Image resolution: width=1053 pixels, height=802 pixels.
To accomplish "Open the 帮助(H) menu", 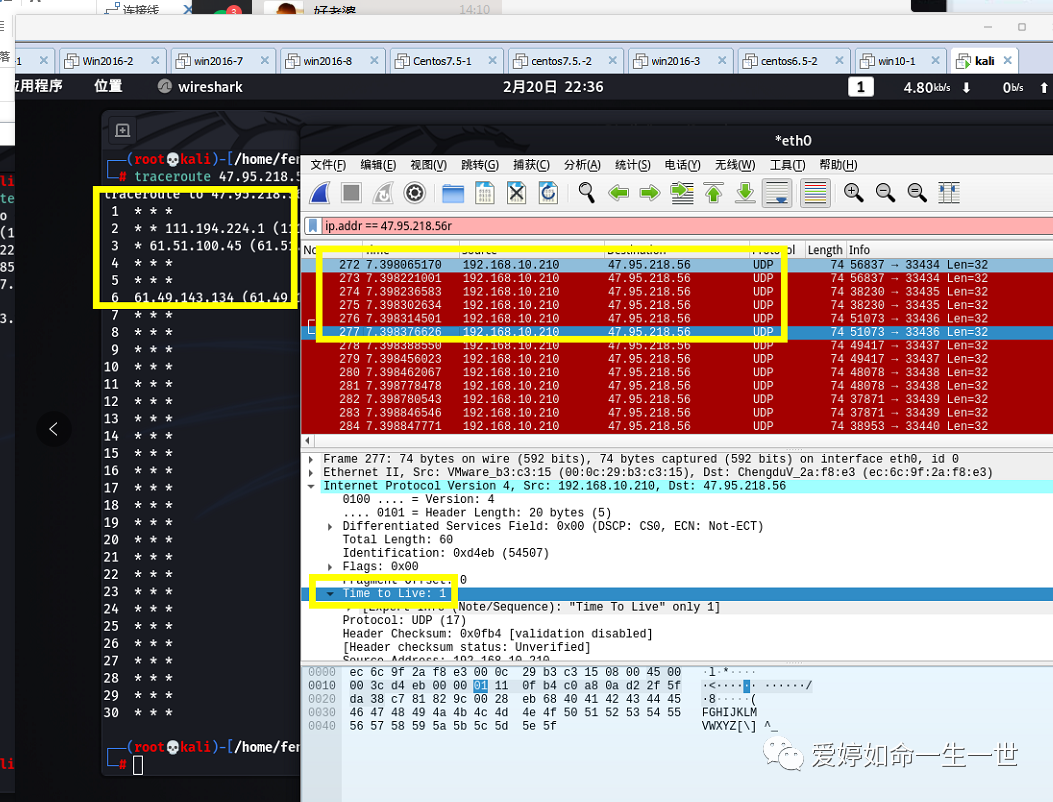I will (838, 165).
